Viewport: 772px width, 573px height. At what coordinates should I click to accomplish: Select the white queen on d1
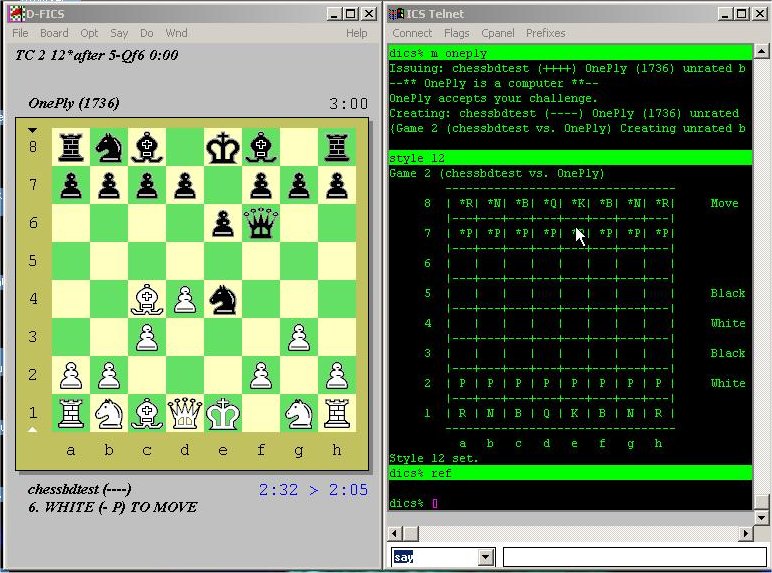pyautogui.click(x=185, y=414)
